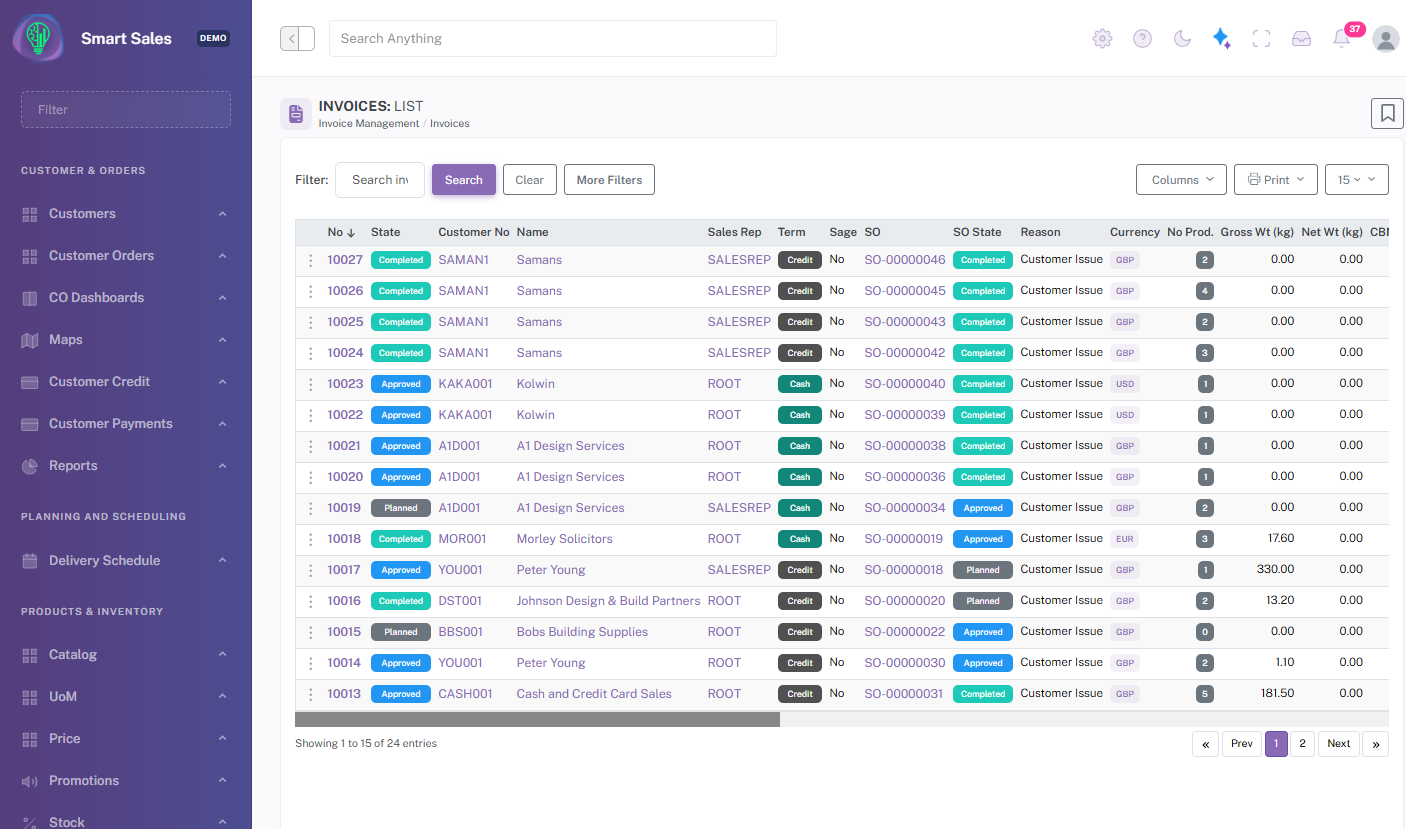The image size is (1406, 829).
Task: Bookmark this page with the bookmark icon
Action: (x=1387, y=113)
